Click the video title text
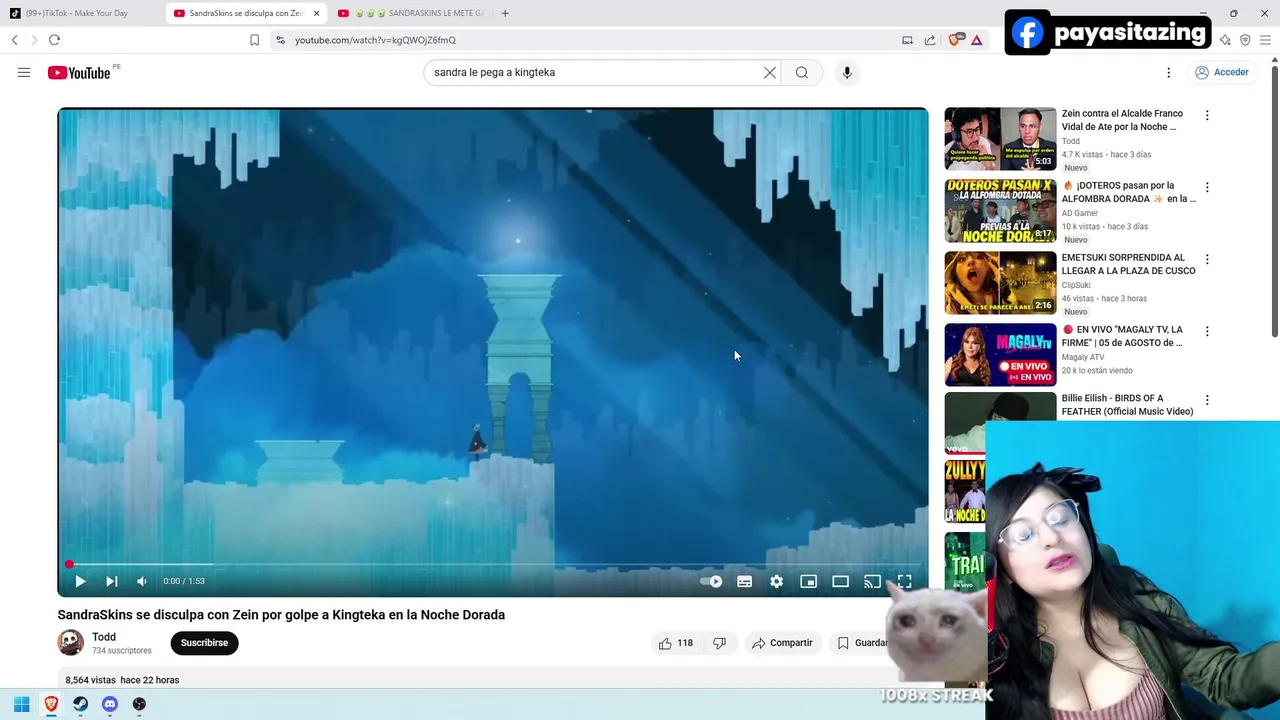 (281, 615)
